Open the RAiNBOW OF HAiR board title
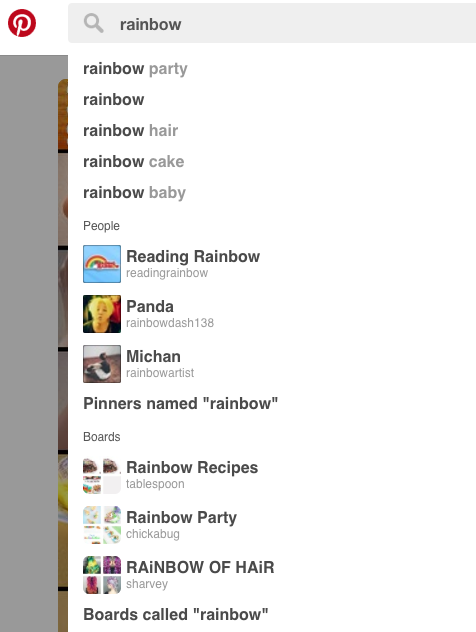The width and height of the screenshot is (476, 632). point(200,567)
